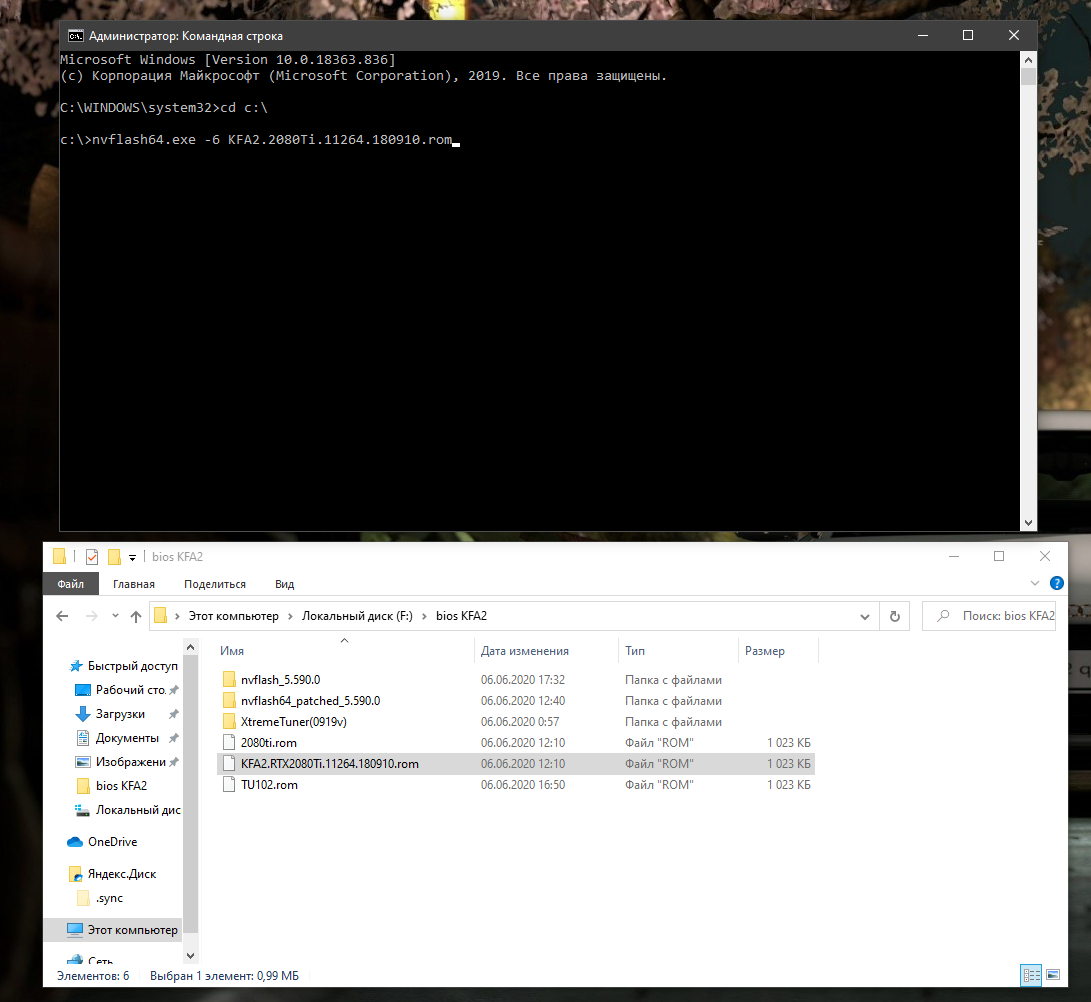Image resolution: width=1091 pixels, height=1002 pixels.
Task: Open Explorer Help question mark icon
Action: tap(1056, 583)
